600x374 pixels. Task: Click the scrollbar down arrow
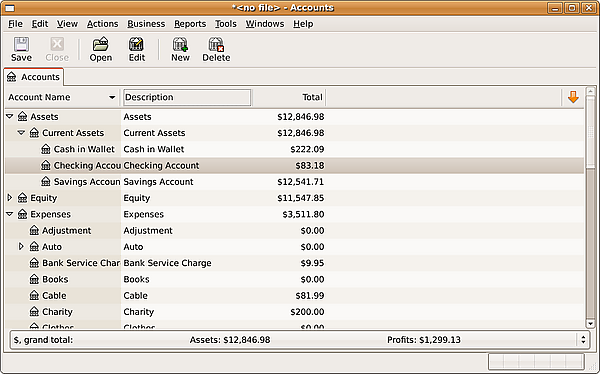[x=590, y=324]
